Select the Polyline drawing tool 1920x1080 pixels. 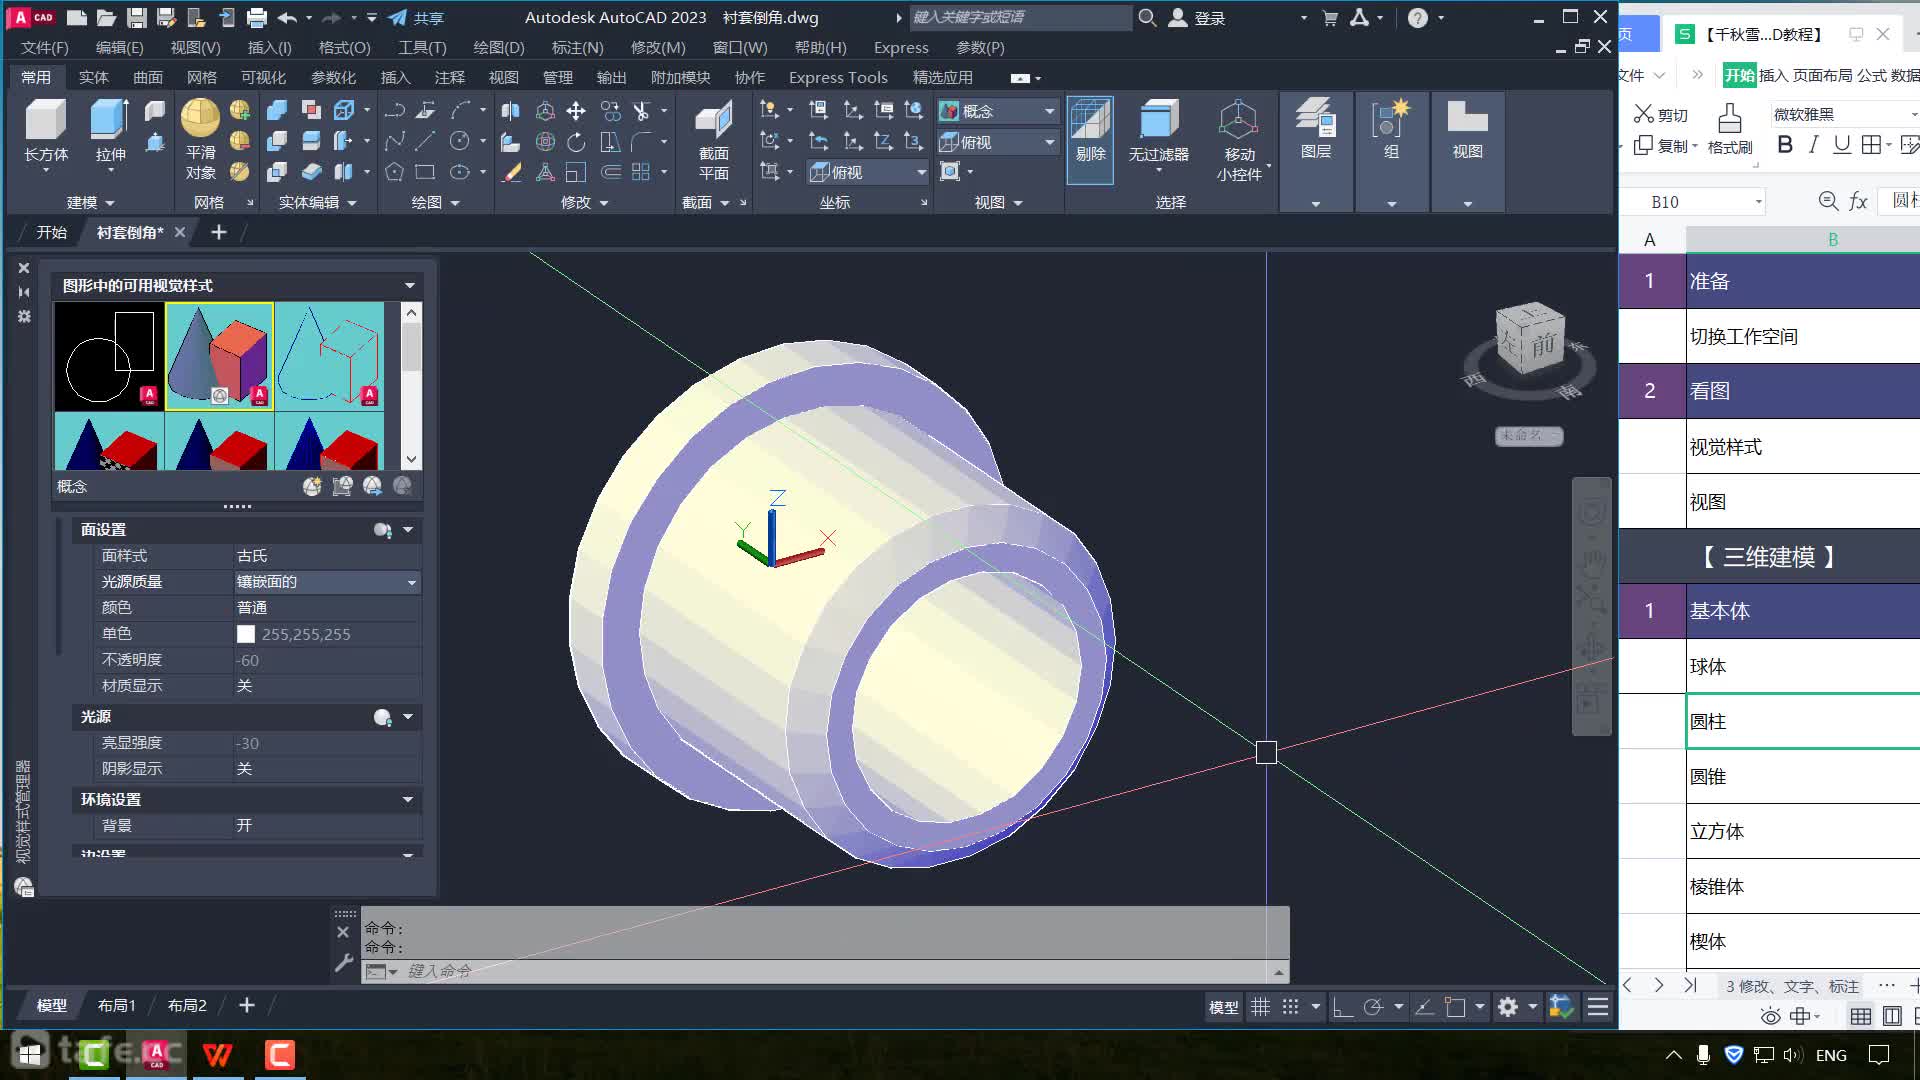(395, 110)
